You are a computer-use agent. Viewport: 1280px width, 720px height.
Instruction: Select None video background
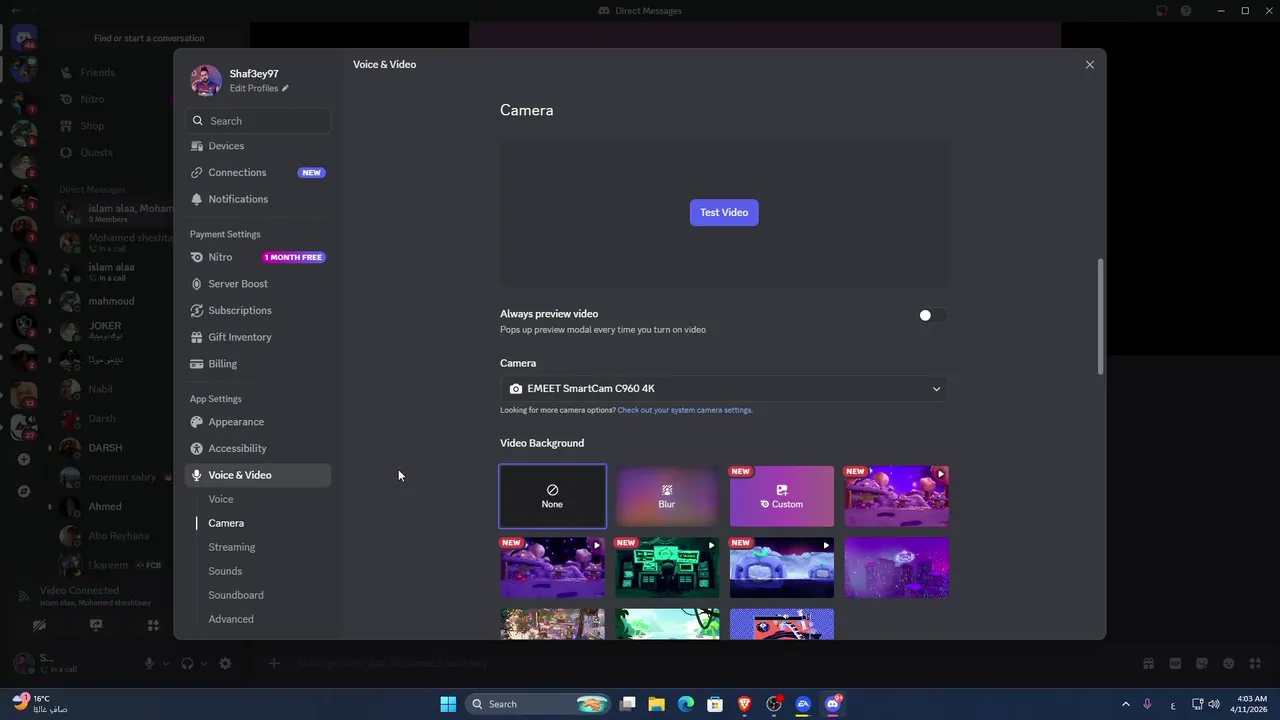tap(552, 496)
